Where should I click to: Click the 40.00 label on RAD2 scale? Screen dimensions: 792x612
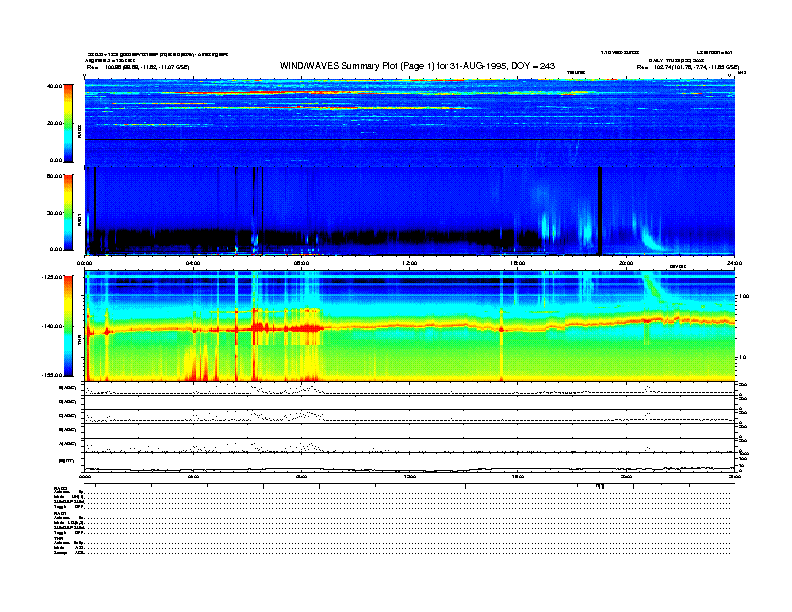pos(54,86)
